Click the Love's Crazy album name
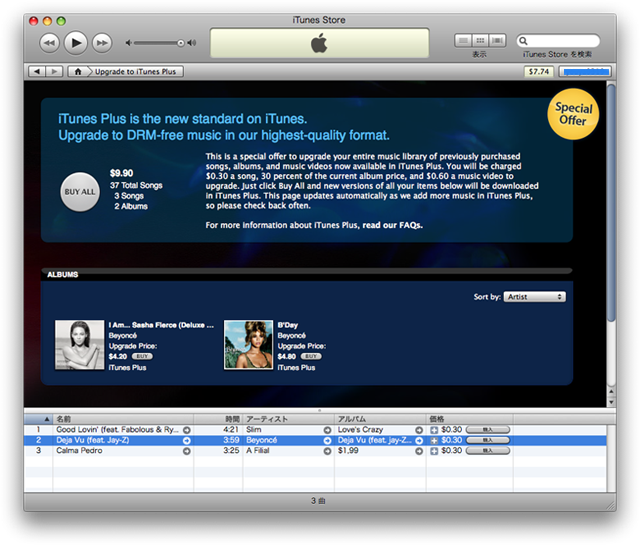640x545 pixels. pyautogui.click(x=360, y=430)
